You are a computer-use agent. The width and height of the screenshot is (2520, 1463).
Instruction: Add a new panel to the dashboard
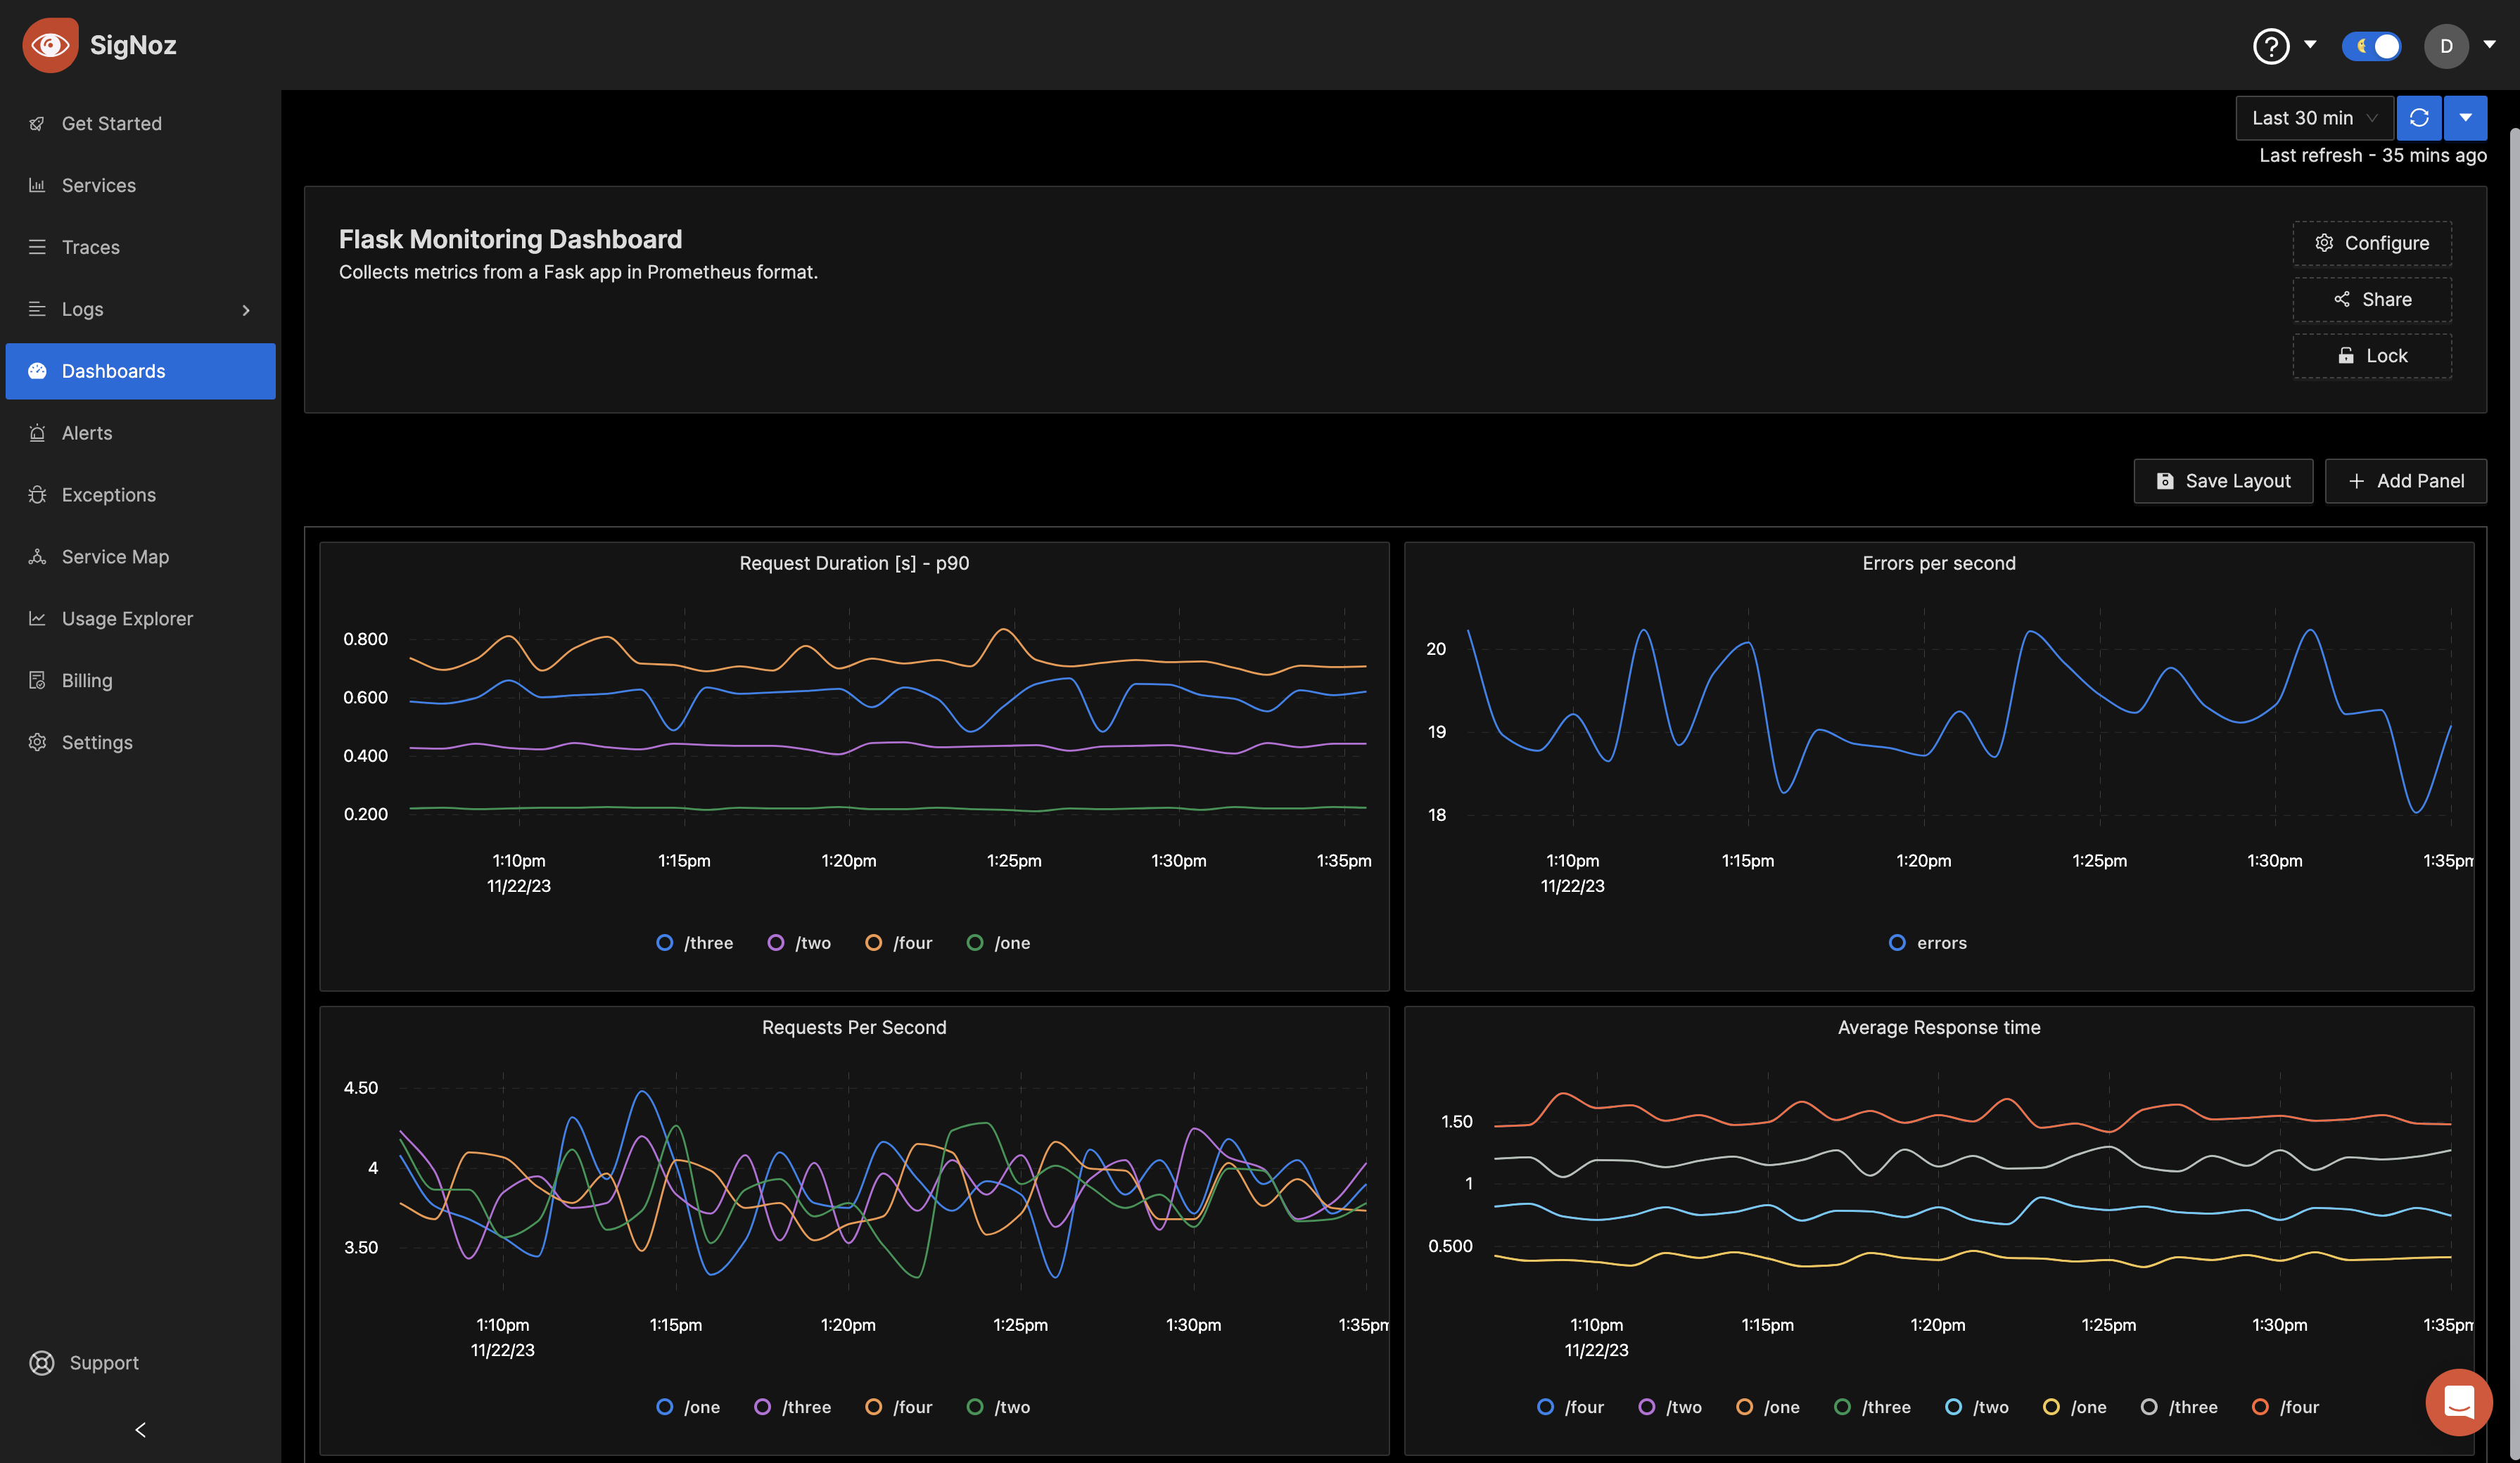tap(2406, 480)
